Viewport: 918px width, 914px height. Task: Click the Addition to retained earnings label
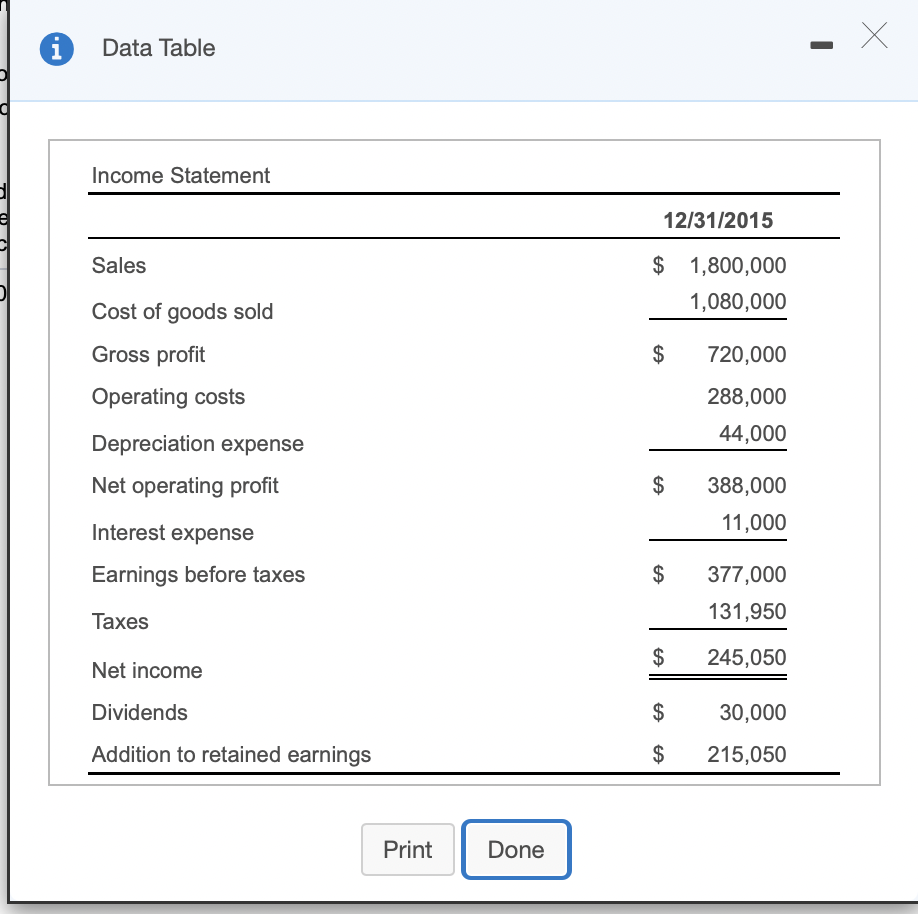point(231,754)
